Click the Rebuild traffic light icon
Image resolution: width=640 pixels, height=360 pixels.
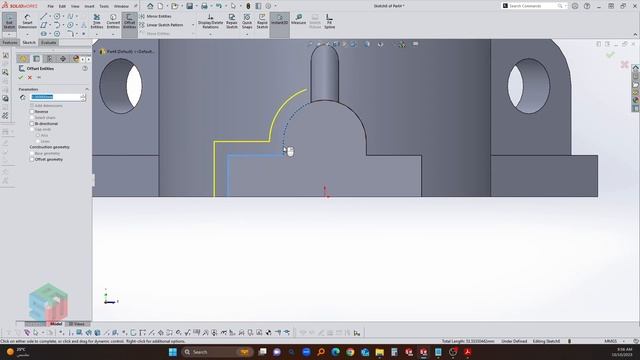(248, 6)
